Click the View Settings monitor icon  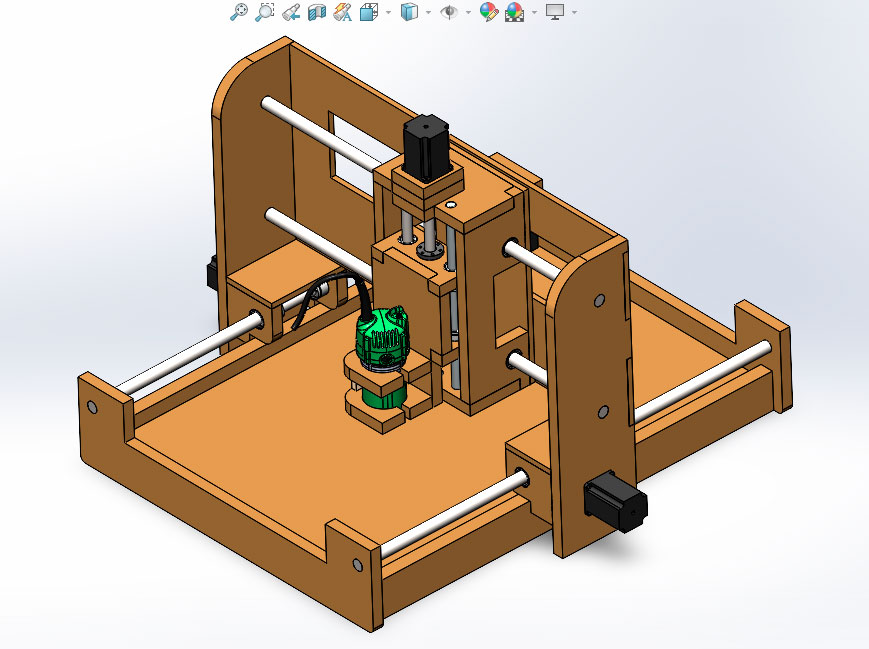coord(555,12)
